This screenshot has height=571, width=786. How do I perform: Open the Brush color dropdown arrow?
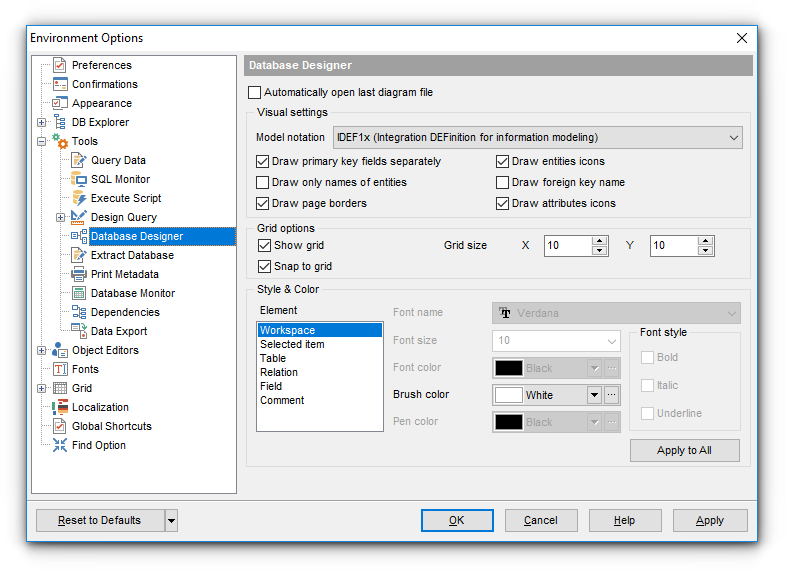tap(594, 395)
